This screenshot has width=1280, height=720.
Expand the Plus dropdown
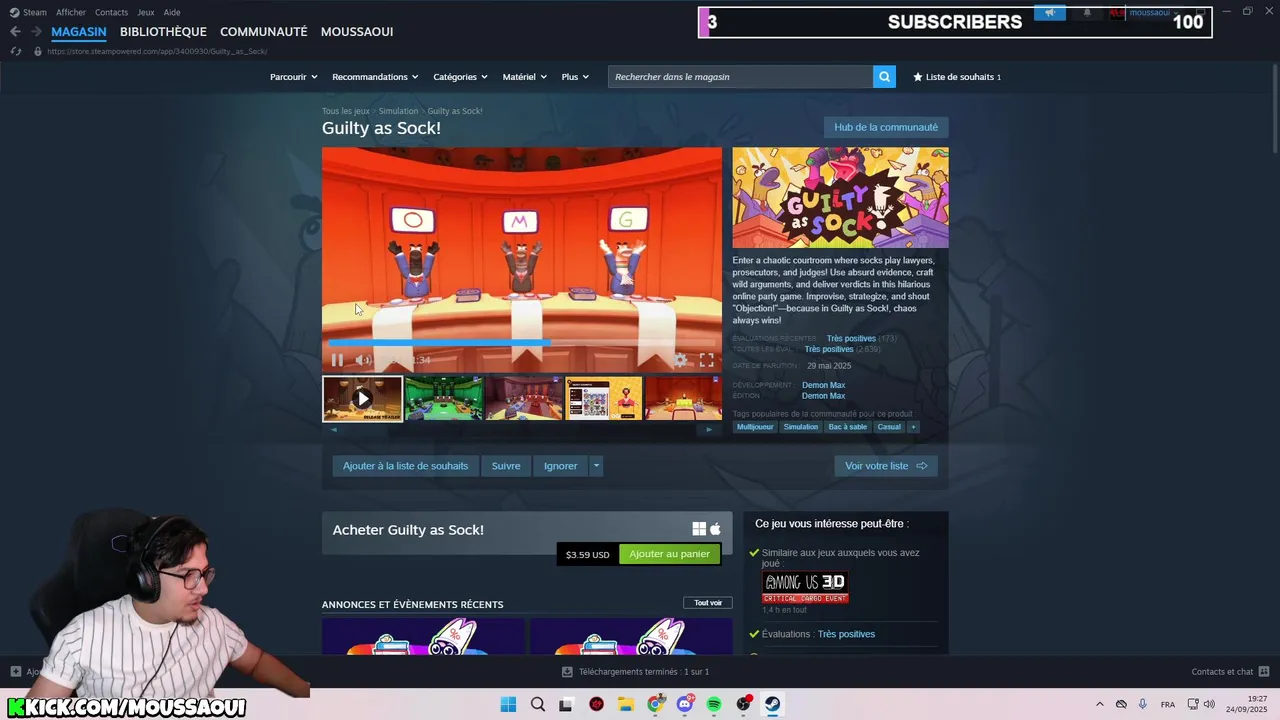(x=575, y=77)
